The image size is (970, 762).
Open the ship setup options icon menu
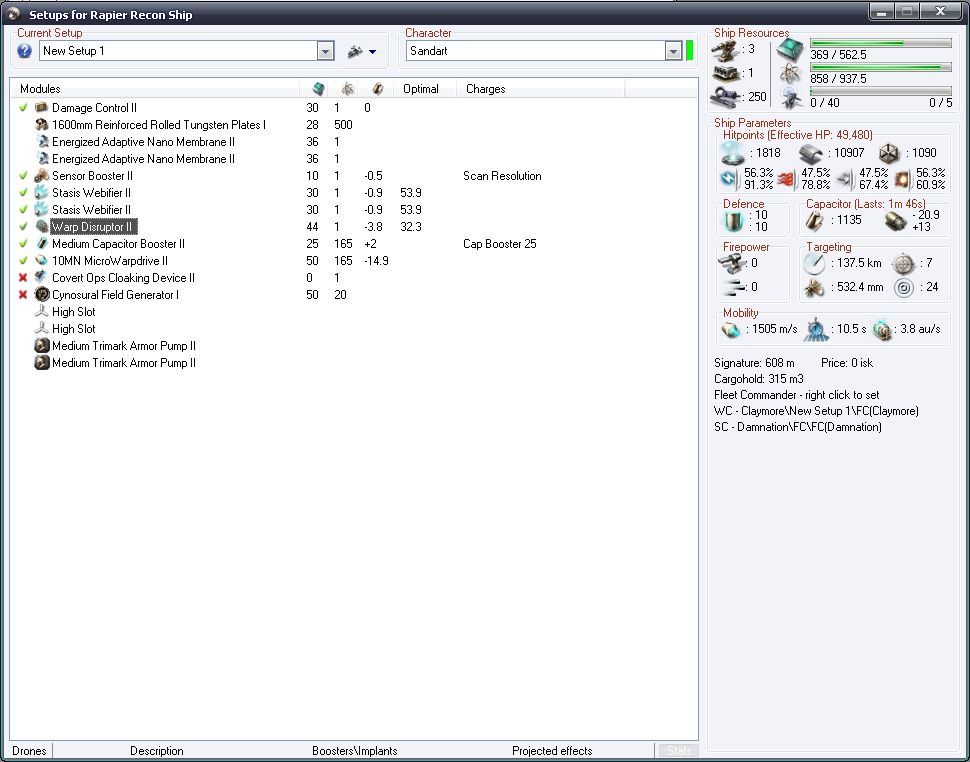[362, 51]
